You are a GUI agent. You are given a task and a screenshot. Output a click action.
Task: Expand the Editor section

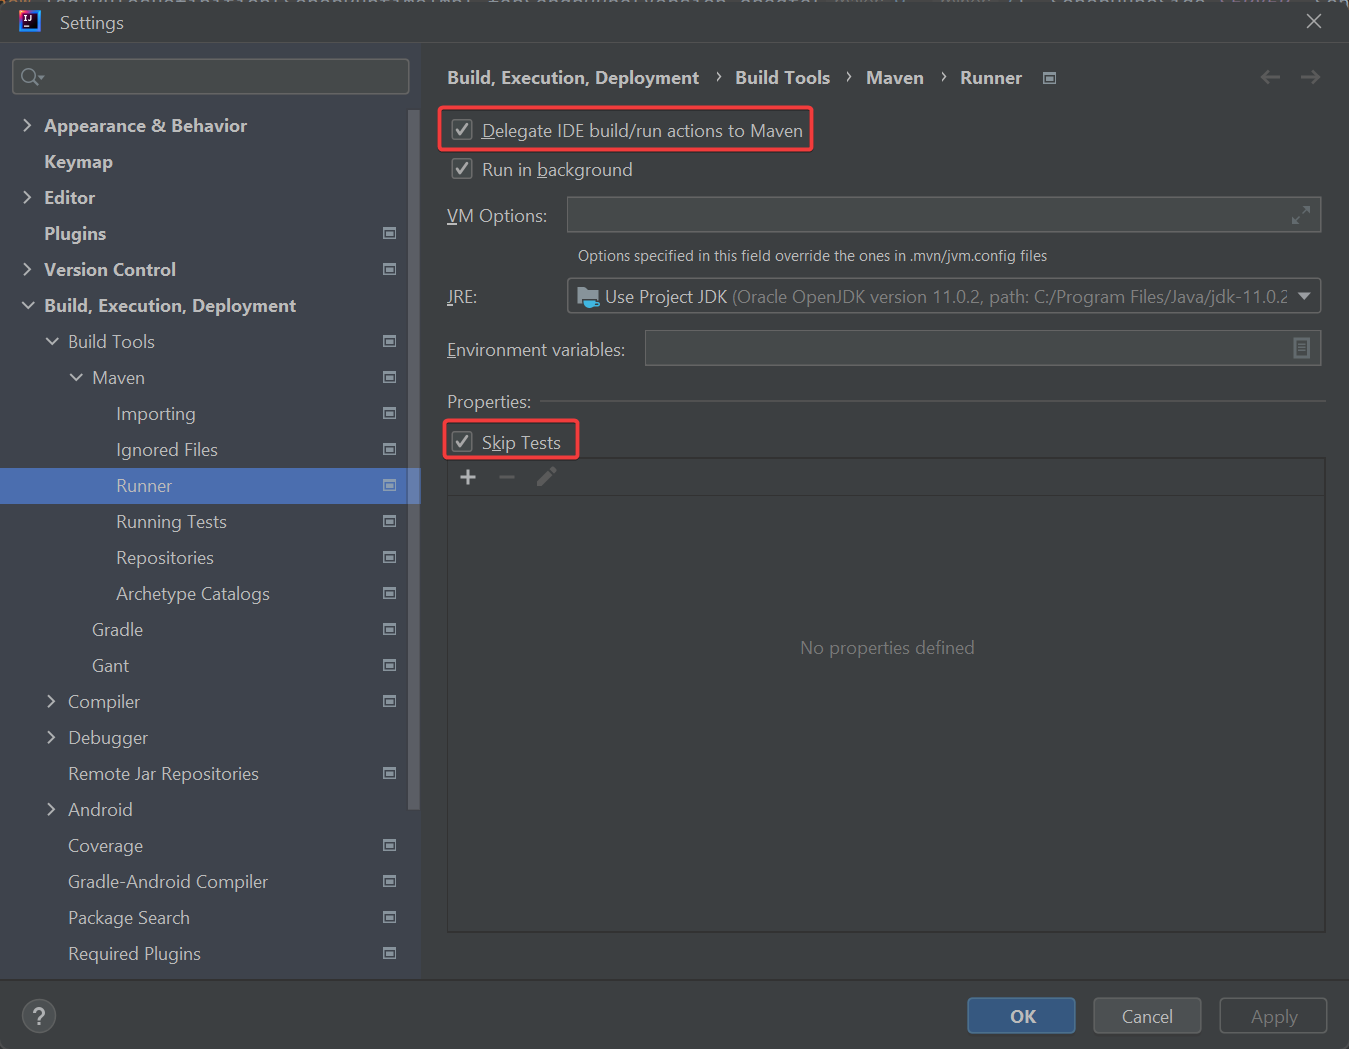tap(27, 197)
